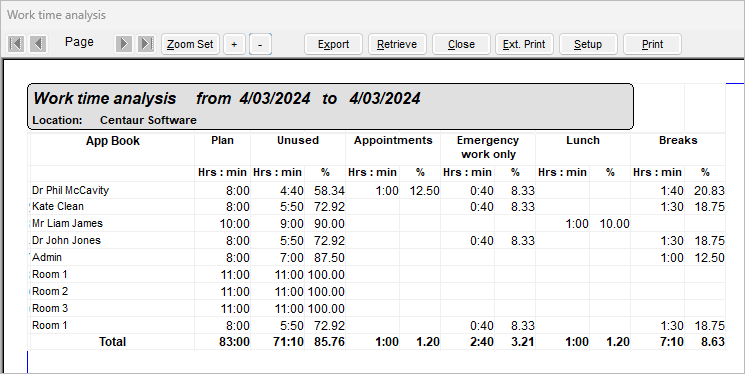Open Ext. Print options
Viewport: 745px width, 374px height.
pos(524,44)
